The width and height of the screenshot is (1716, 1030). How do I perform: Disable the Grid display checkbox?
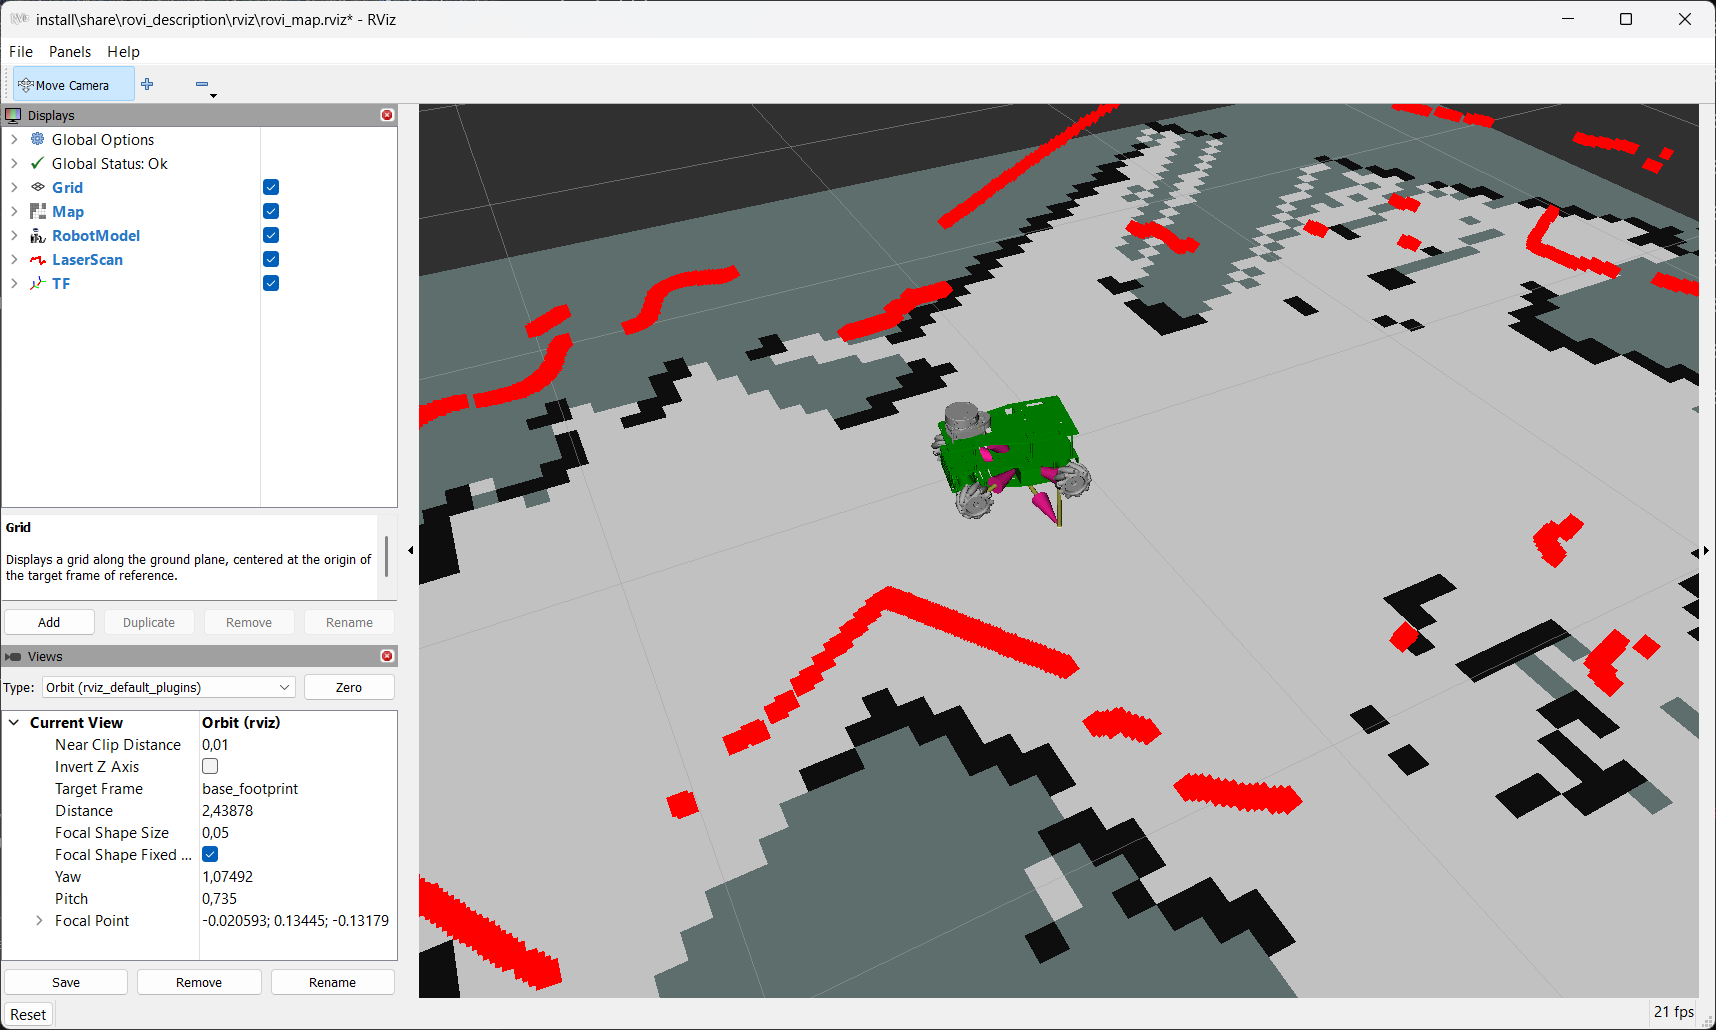tap(271, 188)
